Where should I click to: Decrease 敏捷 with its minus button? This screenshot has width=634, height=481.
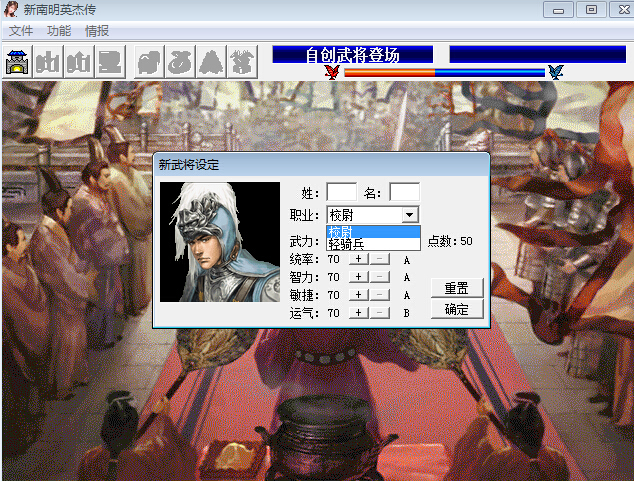380,295
